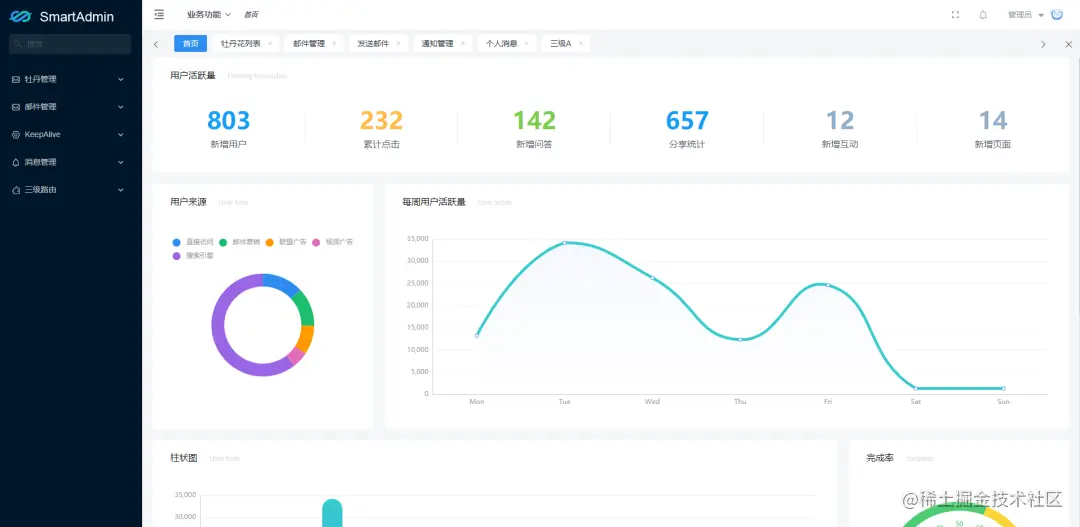1080x527 pixels.
Task: Click the Fri data point on line chart
Action: [828, 285]
